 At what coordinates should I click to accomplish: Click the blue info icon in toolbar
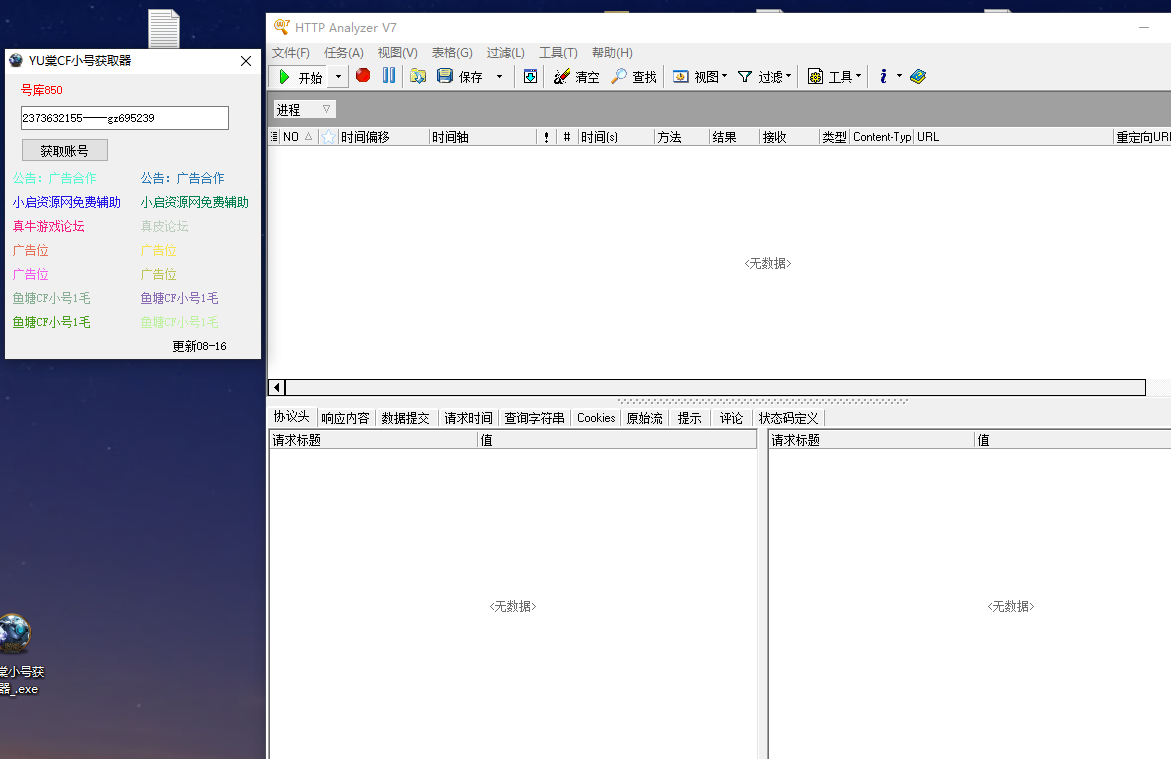[883, 76]
